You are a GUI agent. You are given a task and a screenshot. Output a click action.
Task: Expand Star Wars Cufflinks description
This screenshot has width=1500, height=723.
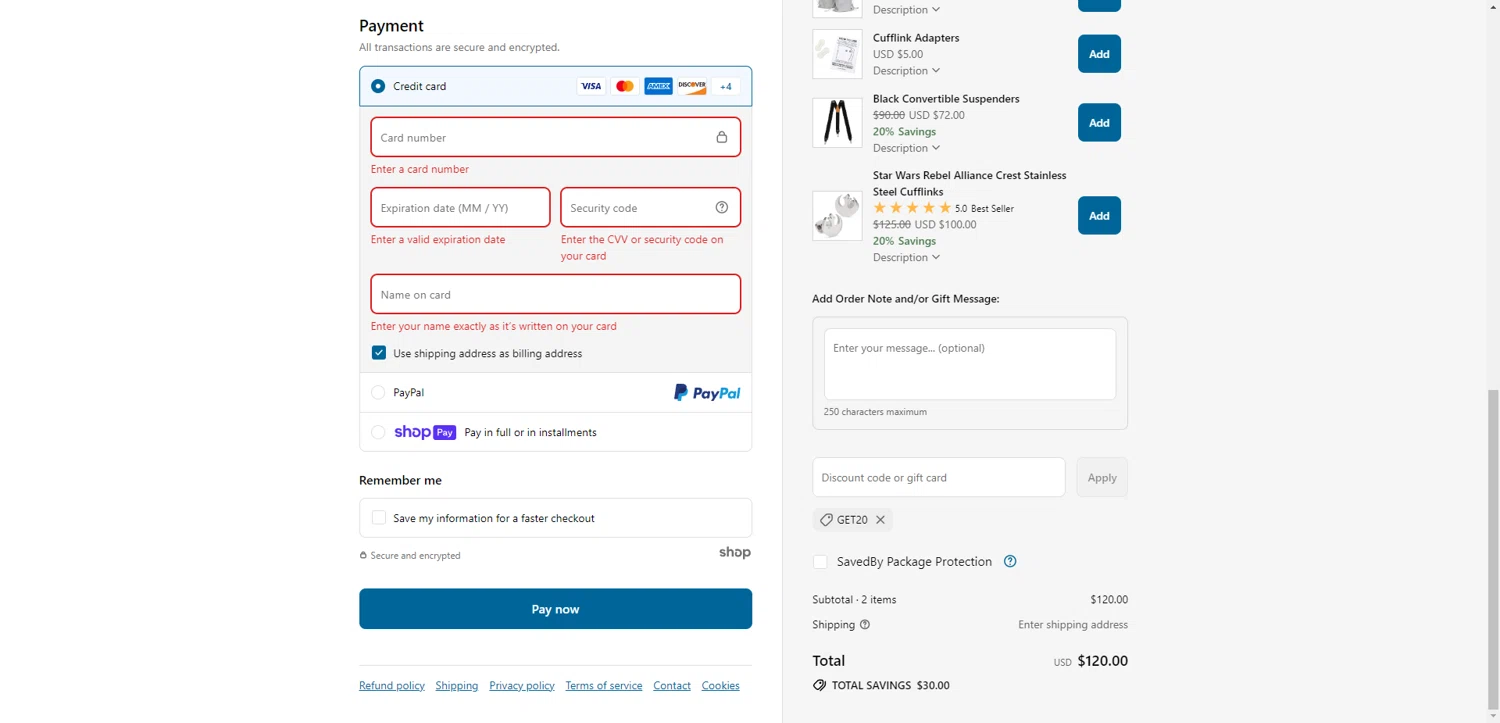pyautogui.click(x=906, y=258)
